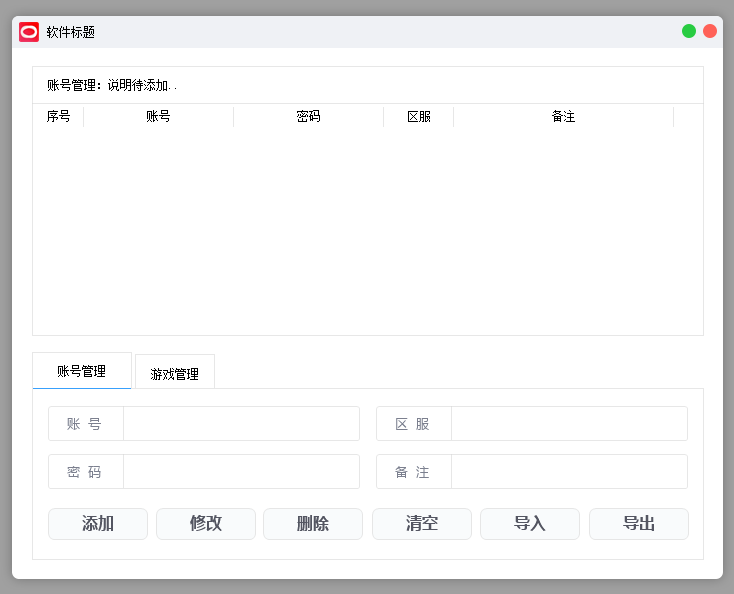Select the 账号 column header in table
The image size is (734, 594).
(158, 117)
